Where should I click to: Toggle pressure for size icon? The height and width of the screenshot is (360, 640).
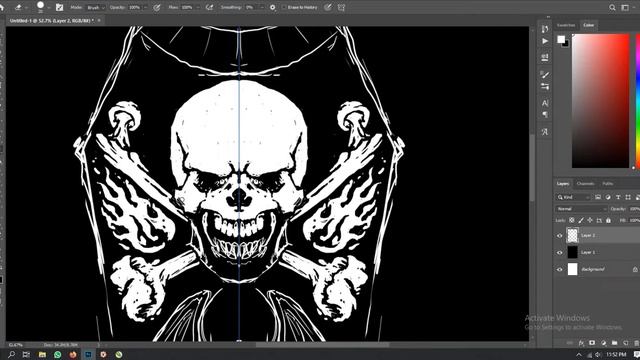coord(328,7)
